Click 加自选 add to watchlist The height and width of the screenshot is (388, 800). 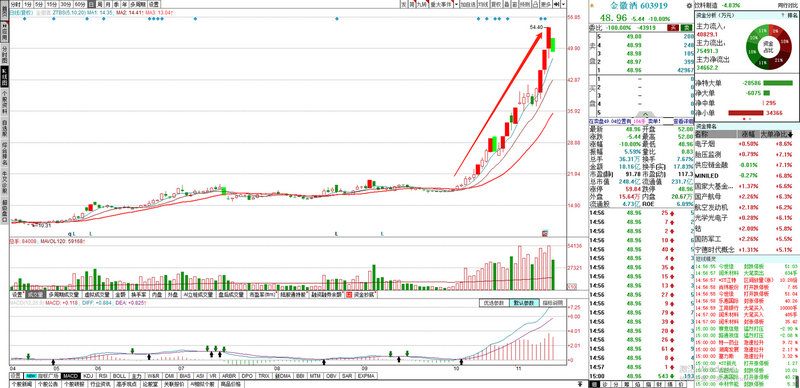468,4
